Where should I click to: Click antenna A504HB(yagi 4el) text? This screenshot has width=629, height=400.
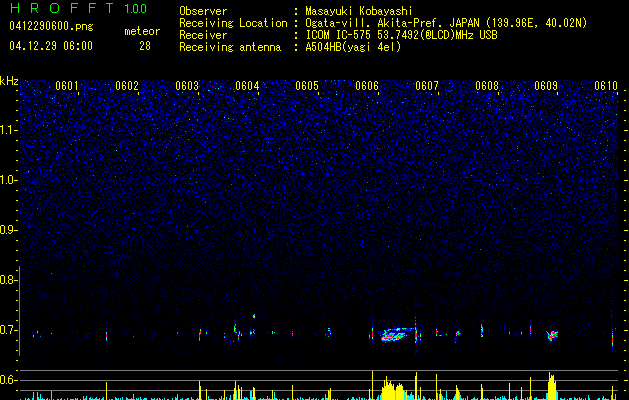[353, 47]
